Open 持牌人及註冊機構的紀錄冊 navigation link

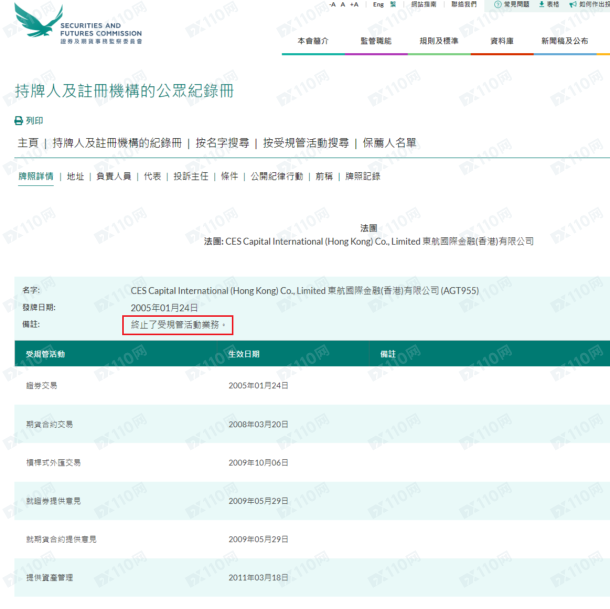point(117,143)
